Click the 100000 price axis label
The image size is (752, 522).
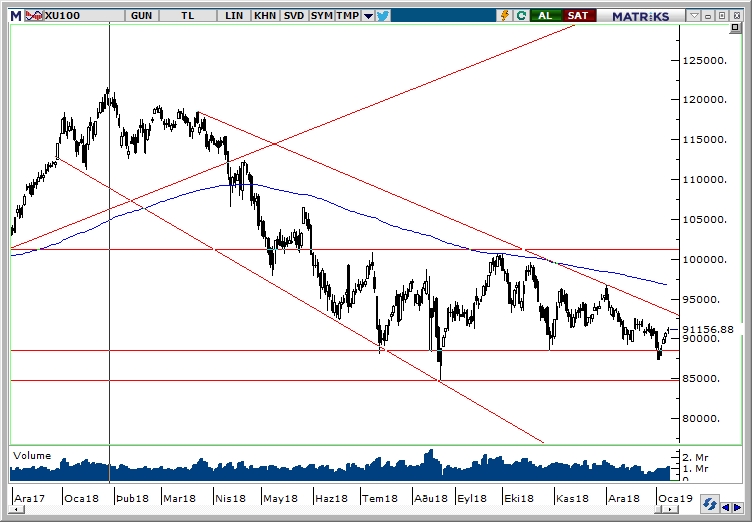(705, 260)
